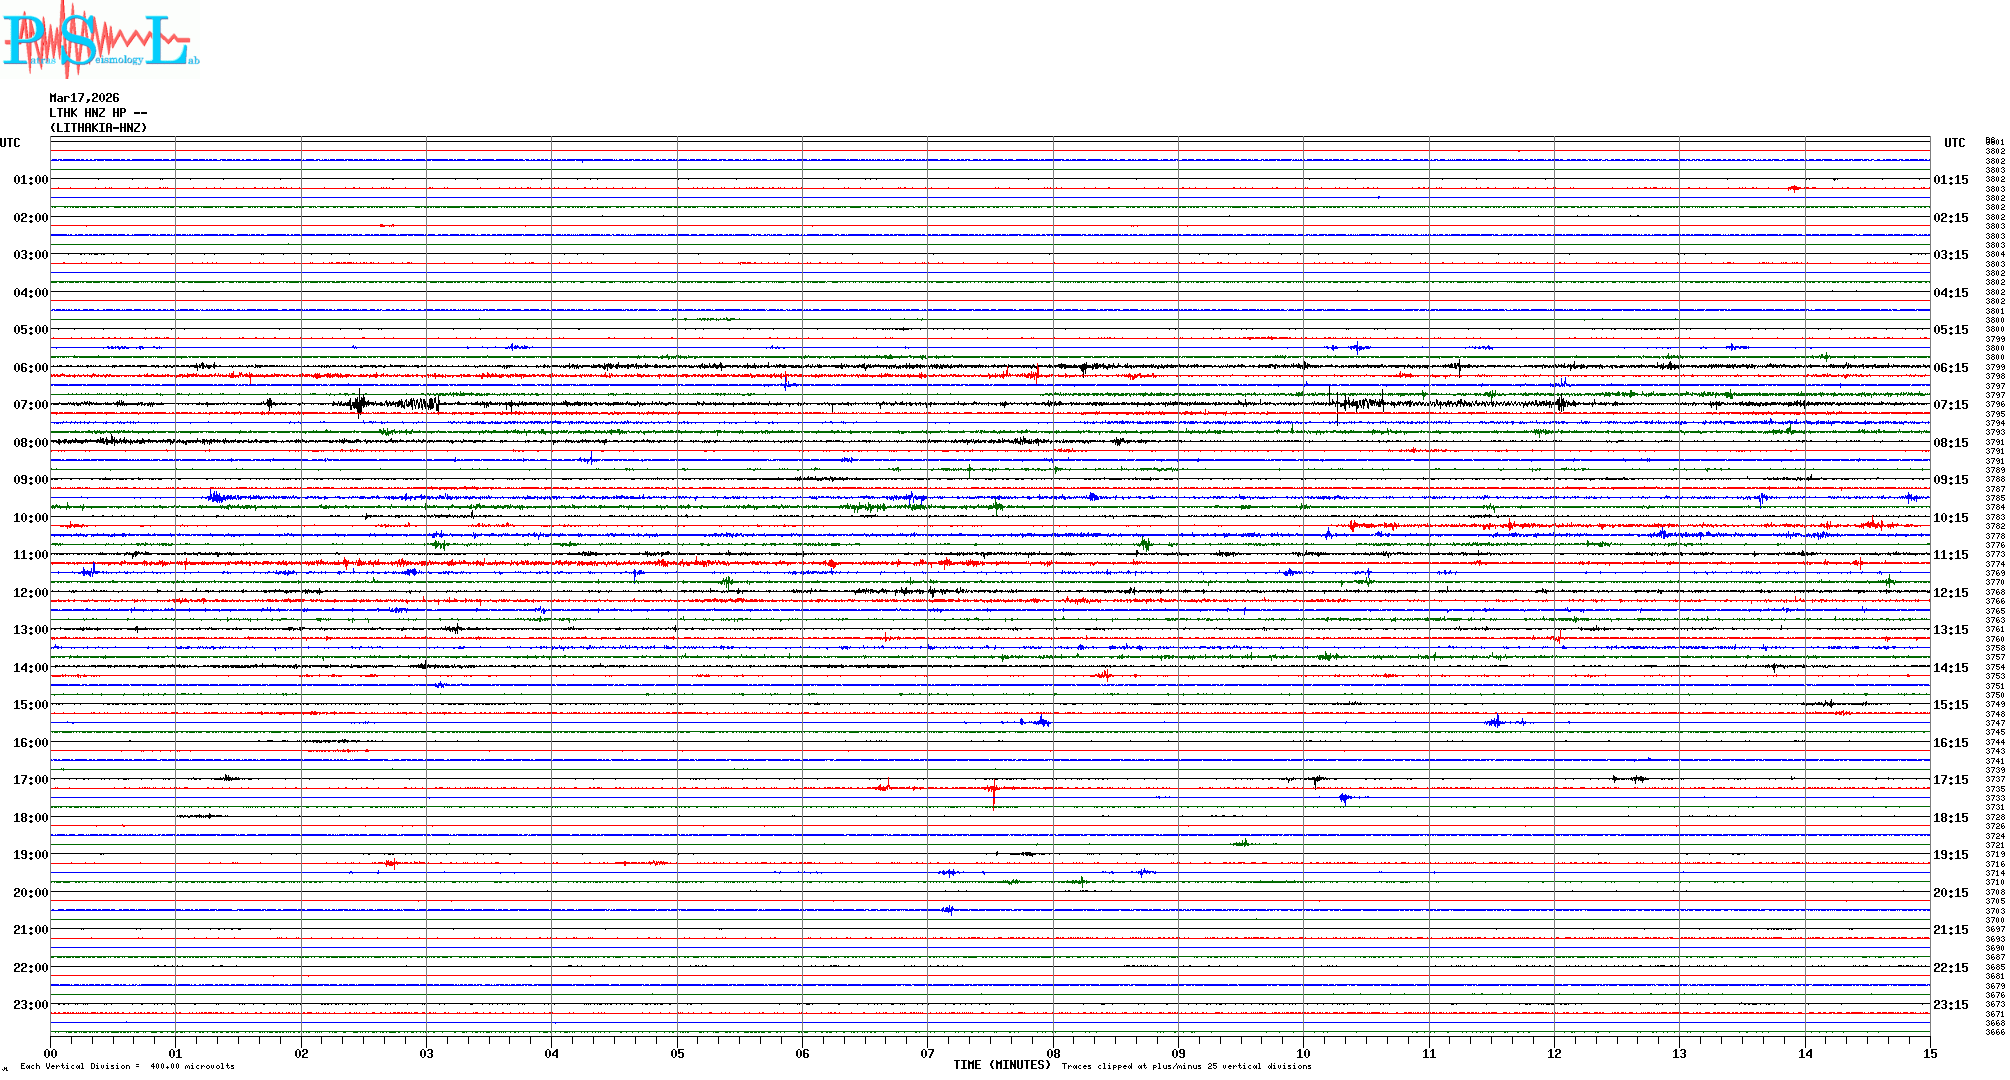This screenshot has width=2010, height=1080.
Task: Click minute marker 15 on bottom axis
Action: point(1929,1053)
